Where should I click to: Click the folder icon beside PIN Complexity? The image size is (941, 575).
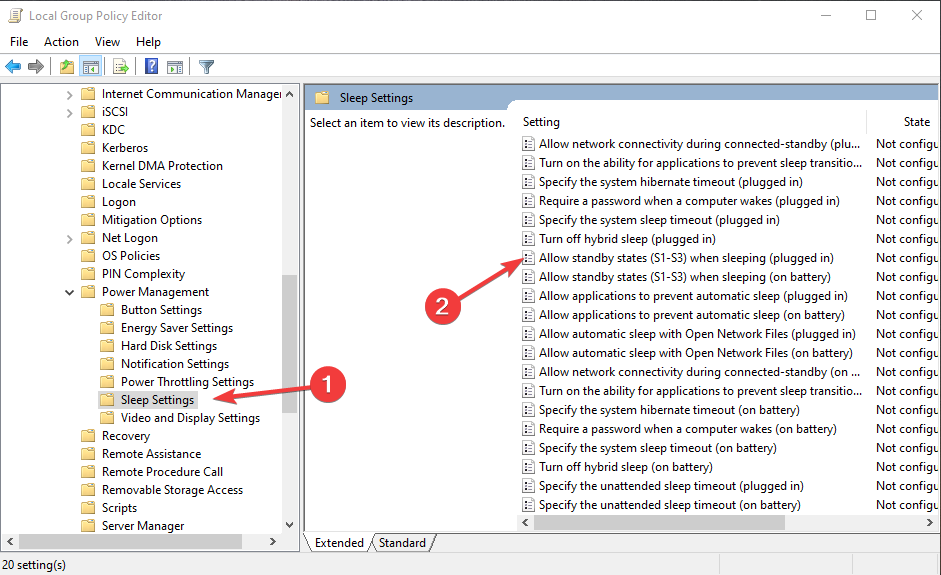tap(88, 274)
